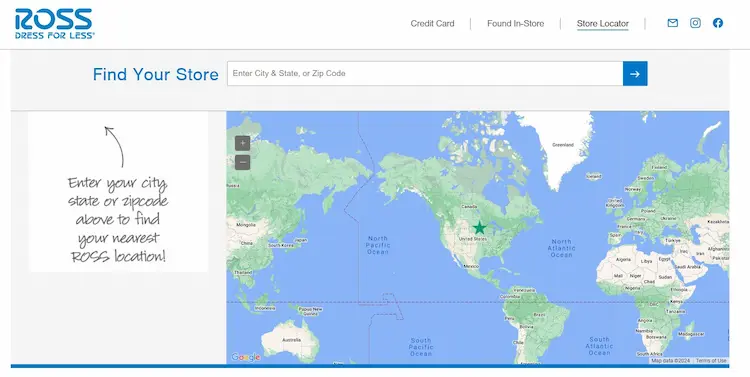This screenshot has height=377, width=750.
Task: Open the email envelope icon
Action: pyautogui.click(x=673, y=23)
